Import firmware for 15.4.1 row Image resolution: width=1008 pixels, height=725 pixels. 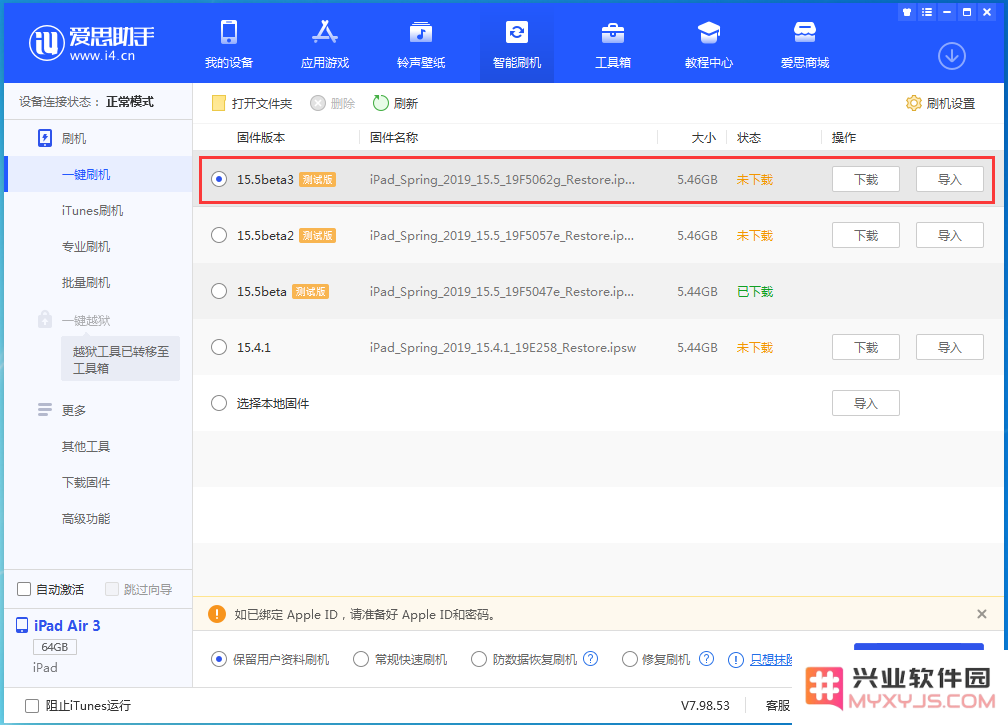[x=950, y=347]
